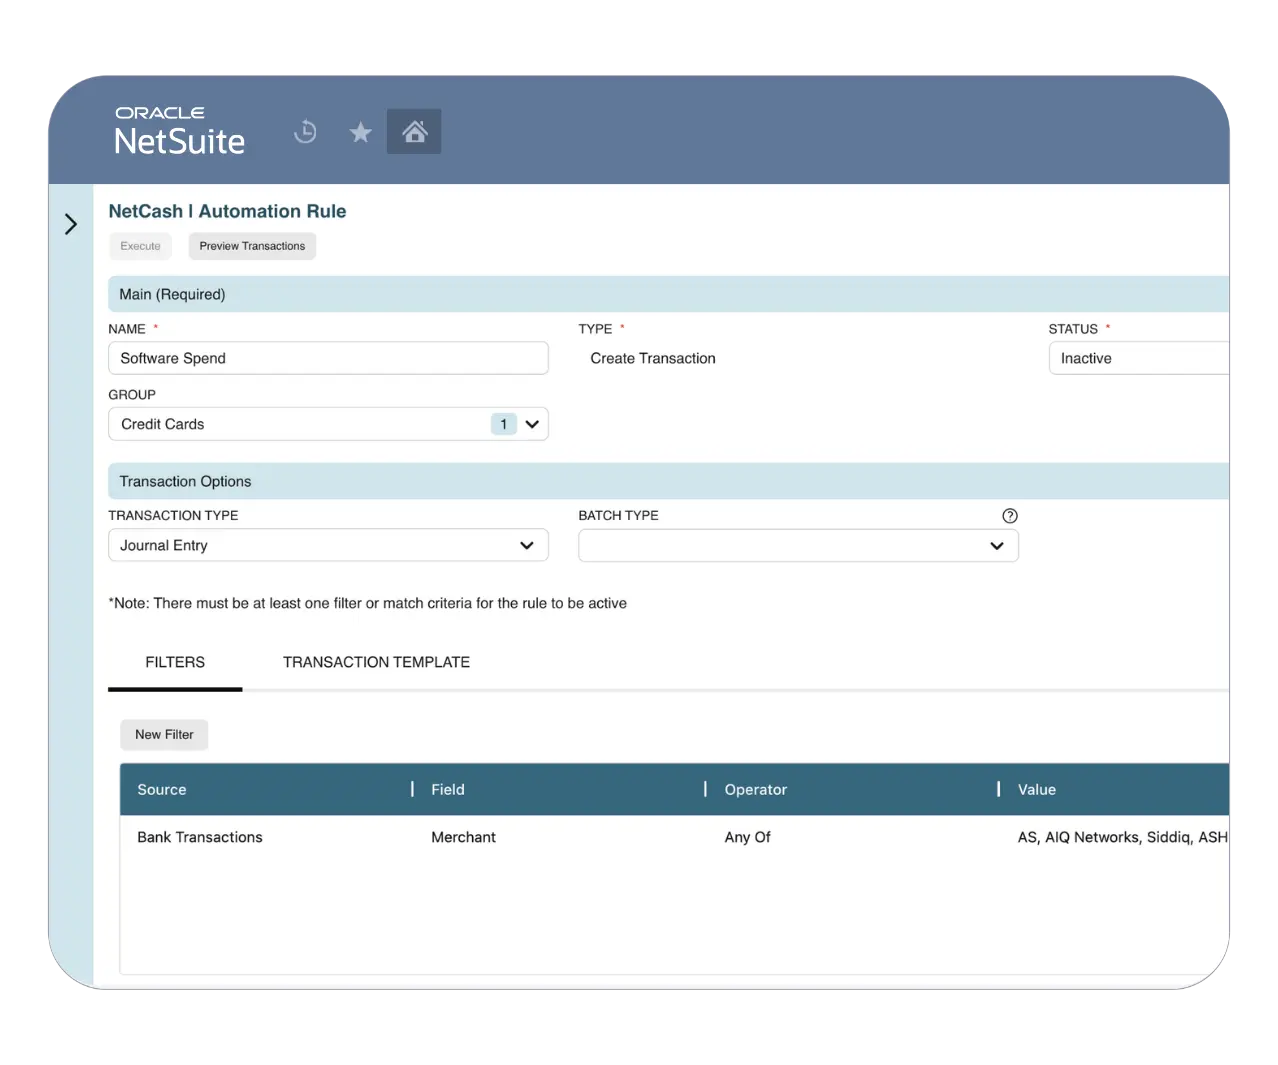Edit the Name field Software Spend

(x=328, y=358)
